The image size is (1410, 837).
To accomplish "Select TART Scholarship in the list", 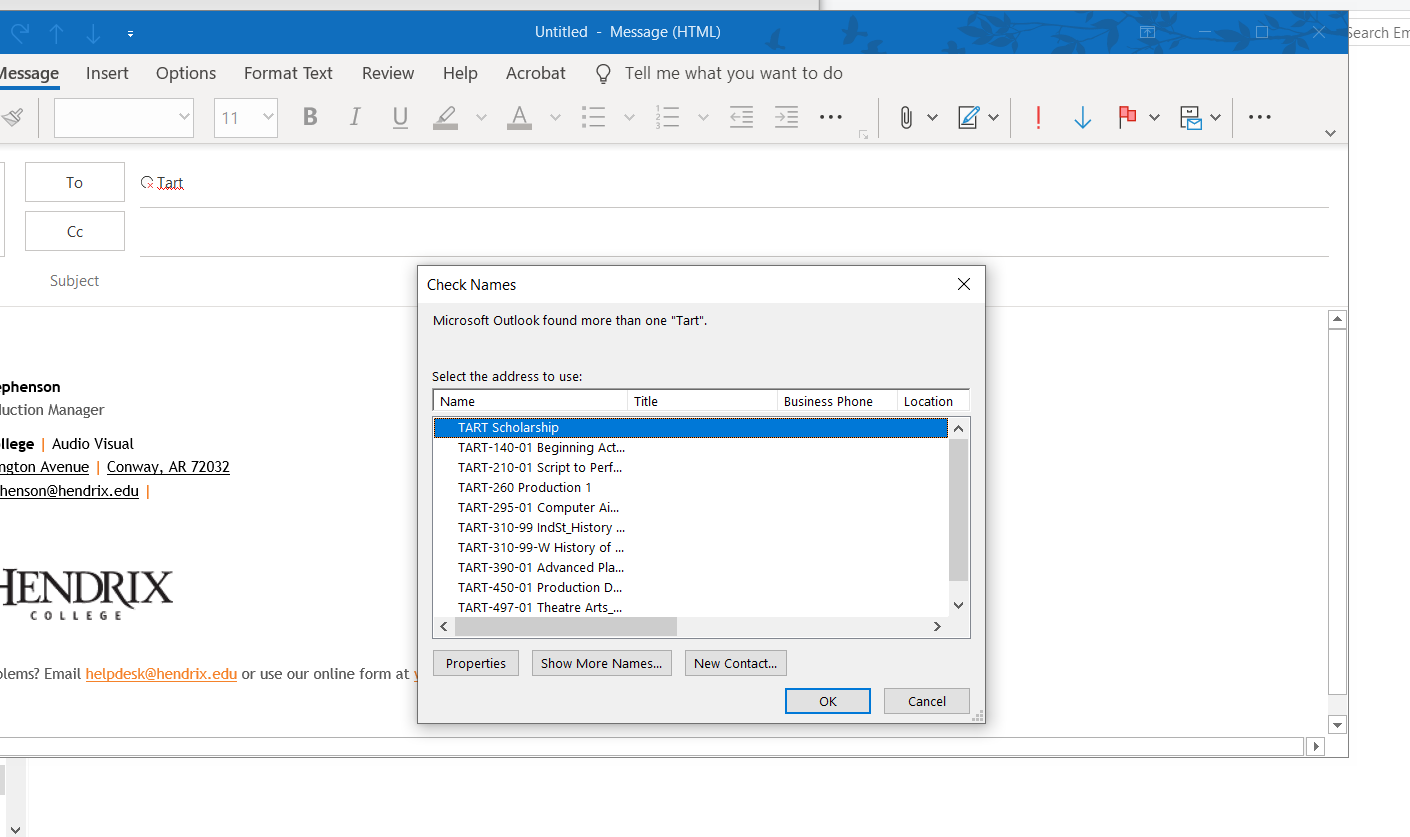I will [691, 427].
